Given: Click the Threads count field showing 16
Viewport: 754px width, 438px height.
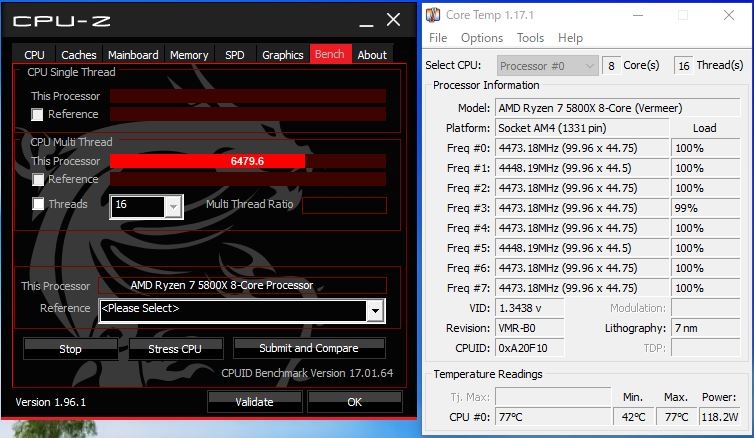Looking at the screenshot, I should pyautogui.click(x=684, y=65).
